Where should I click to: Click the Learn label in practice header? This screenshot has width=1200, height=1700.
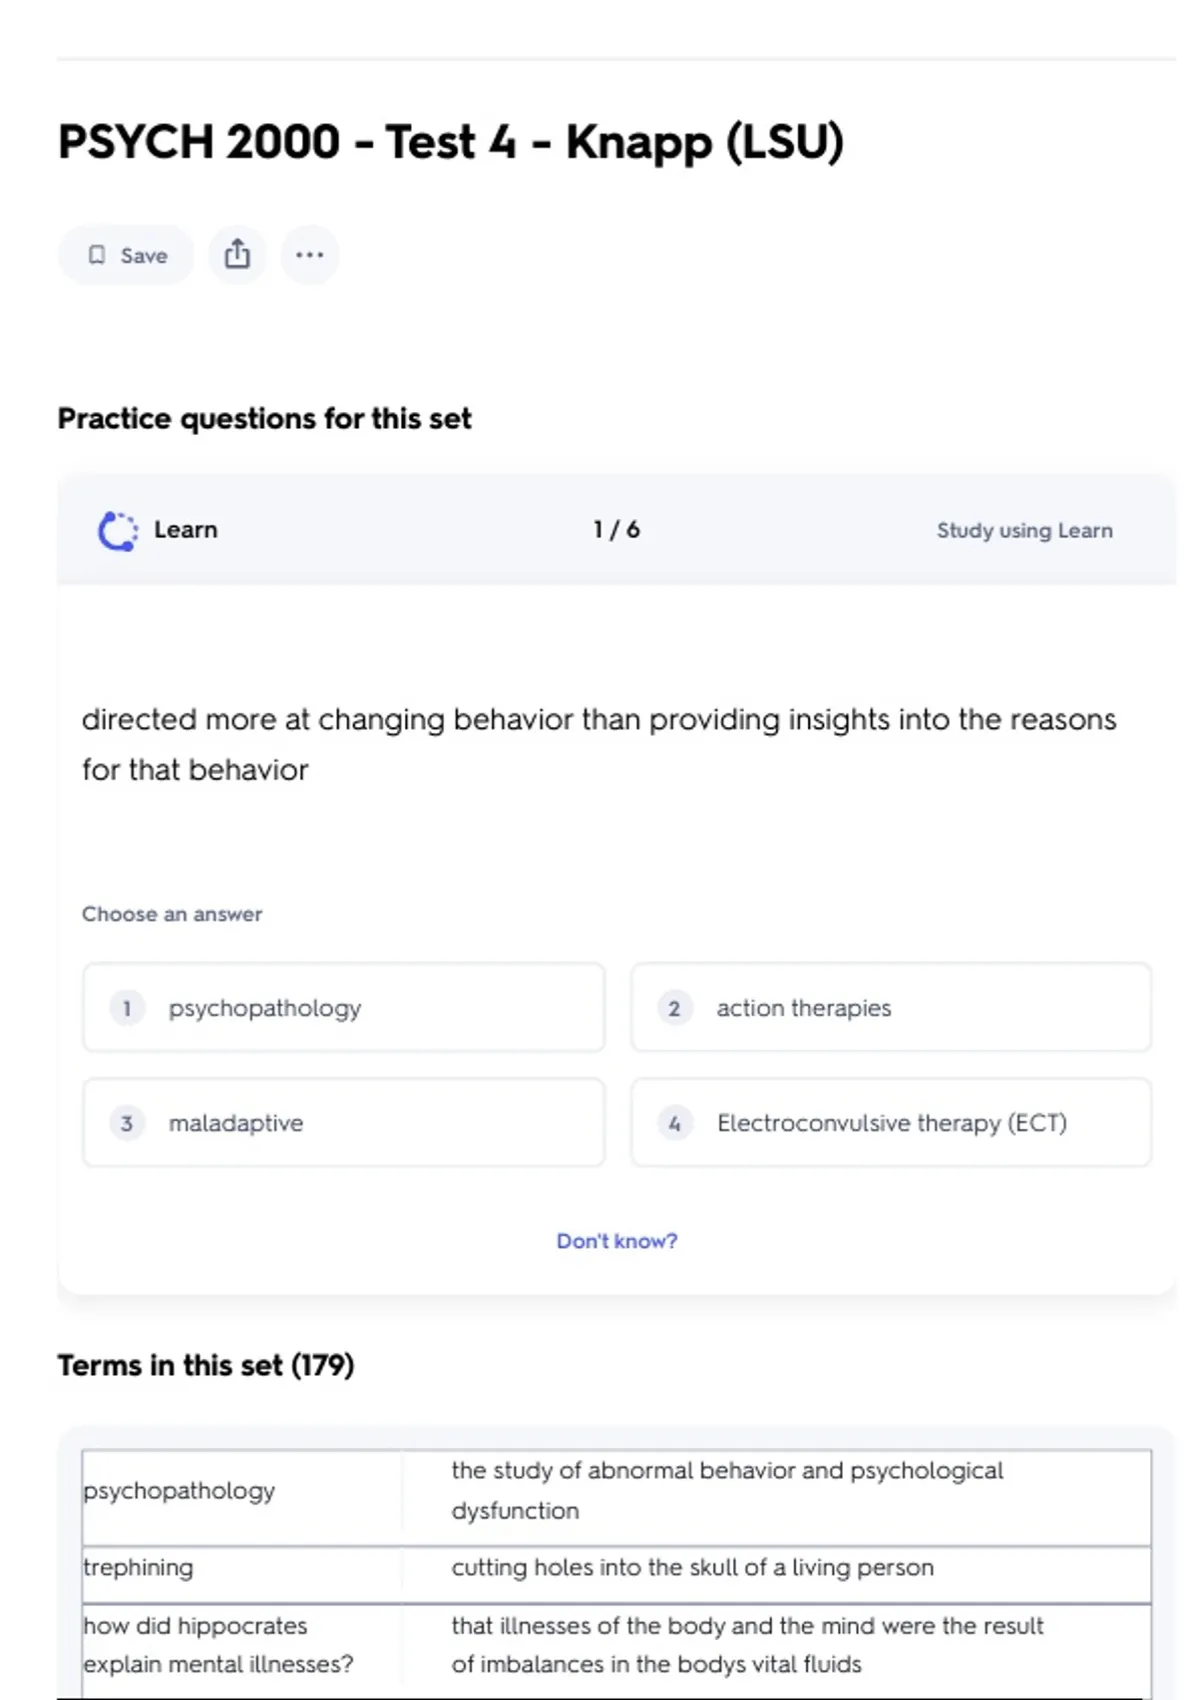pos(185,530)
